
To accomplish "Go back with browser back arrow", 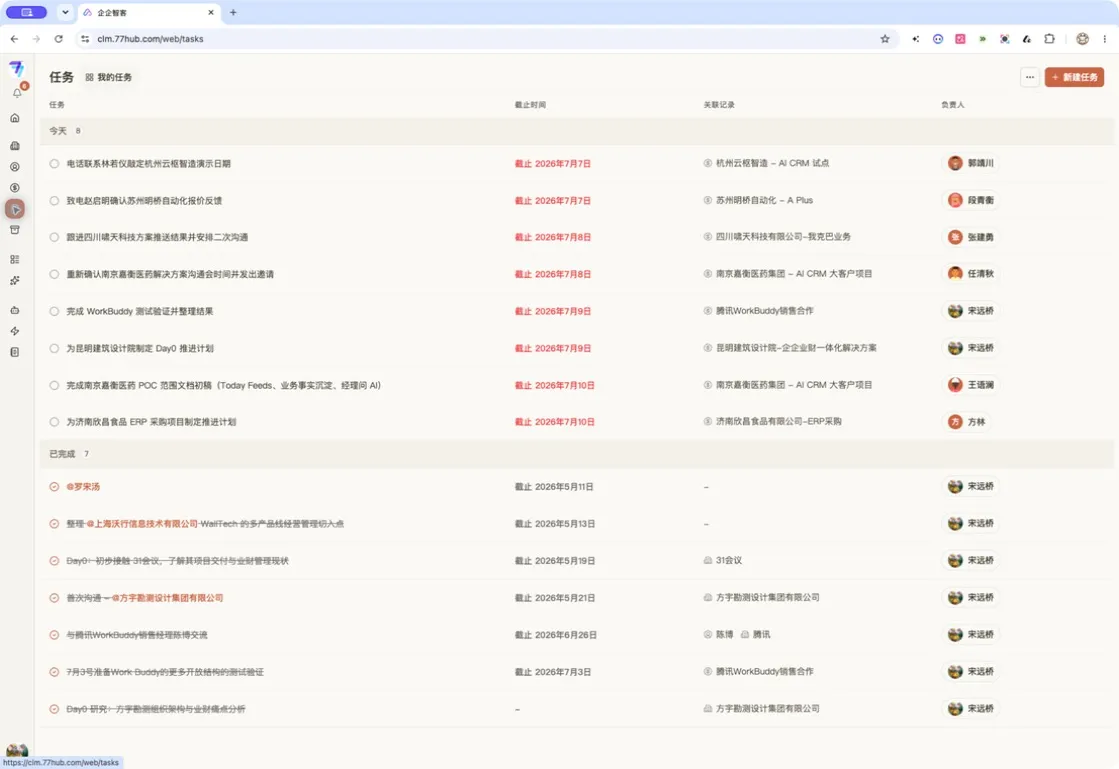I will coord(14,39).
